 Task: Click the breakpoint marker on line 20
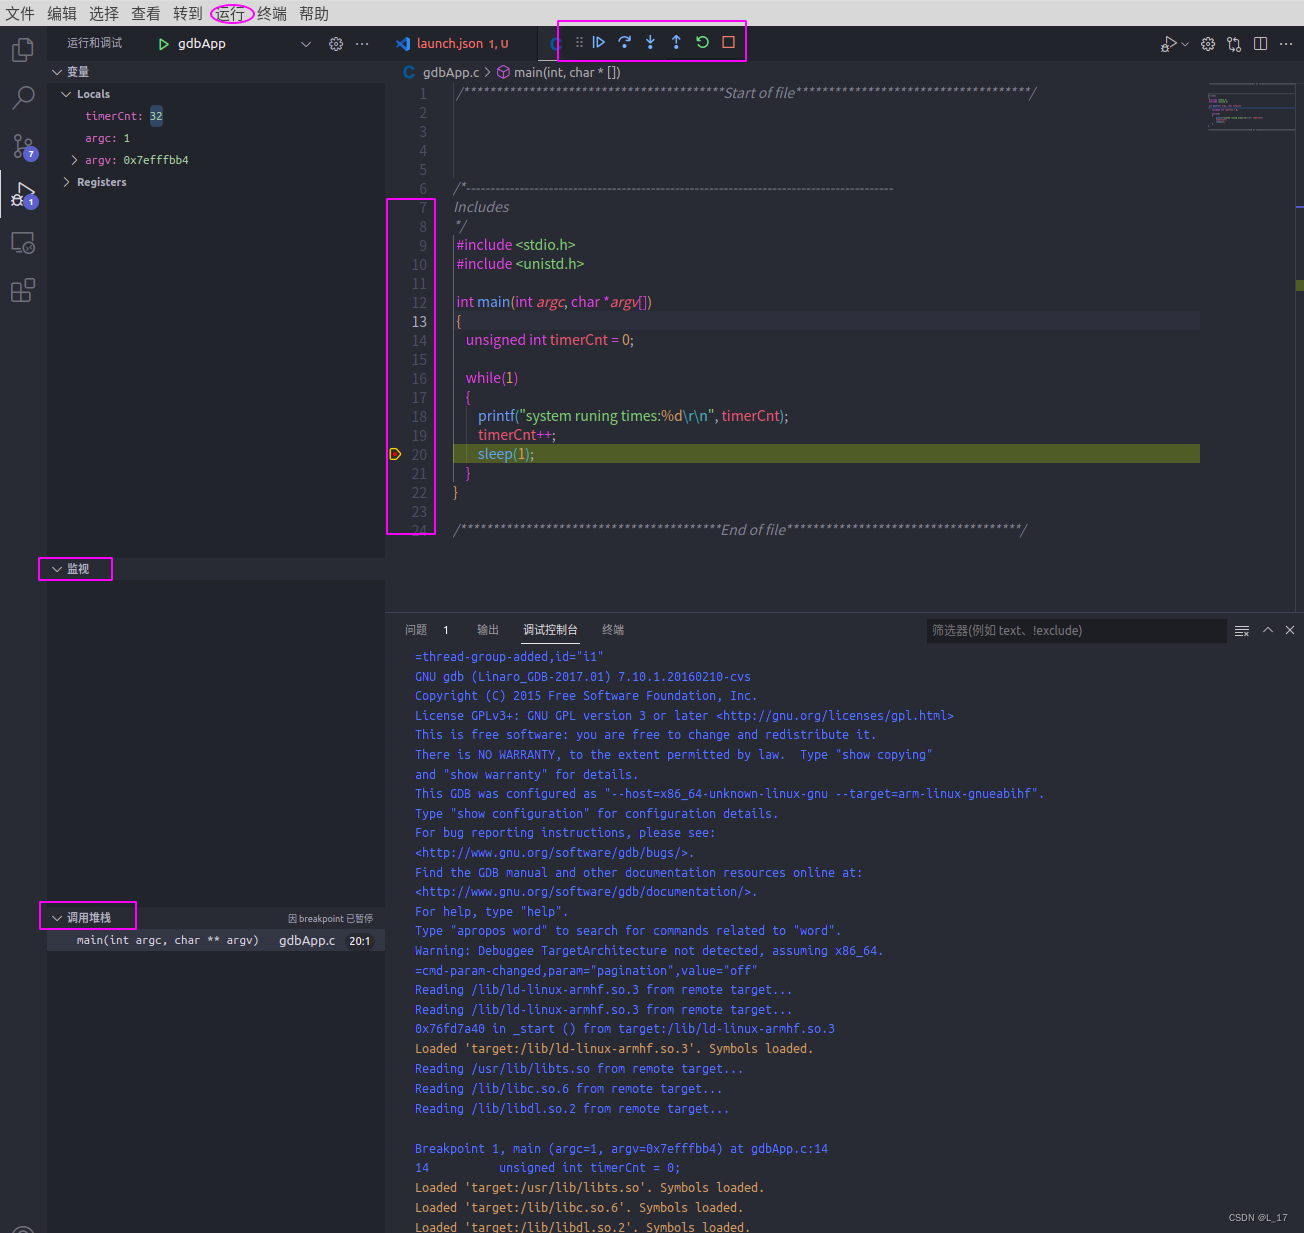[x=395, y=454]
